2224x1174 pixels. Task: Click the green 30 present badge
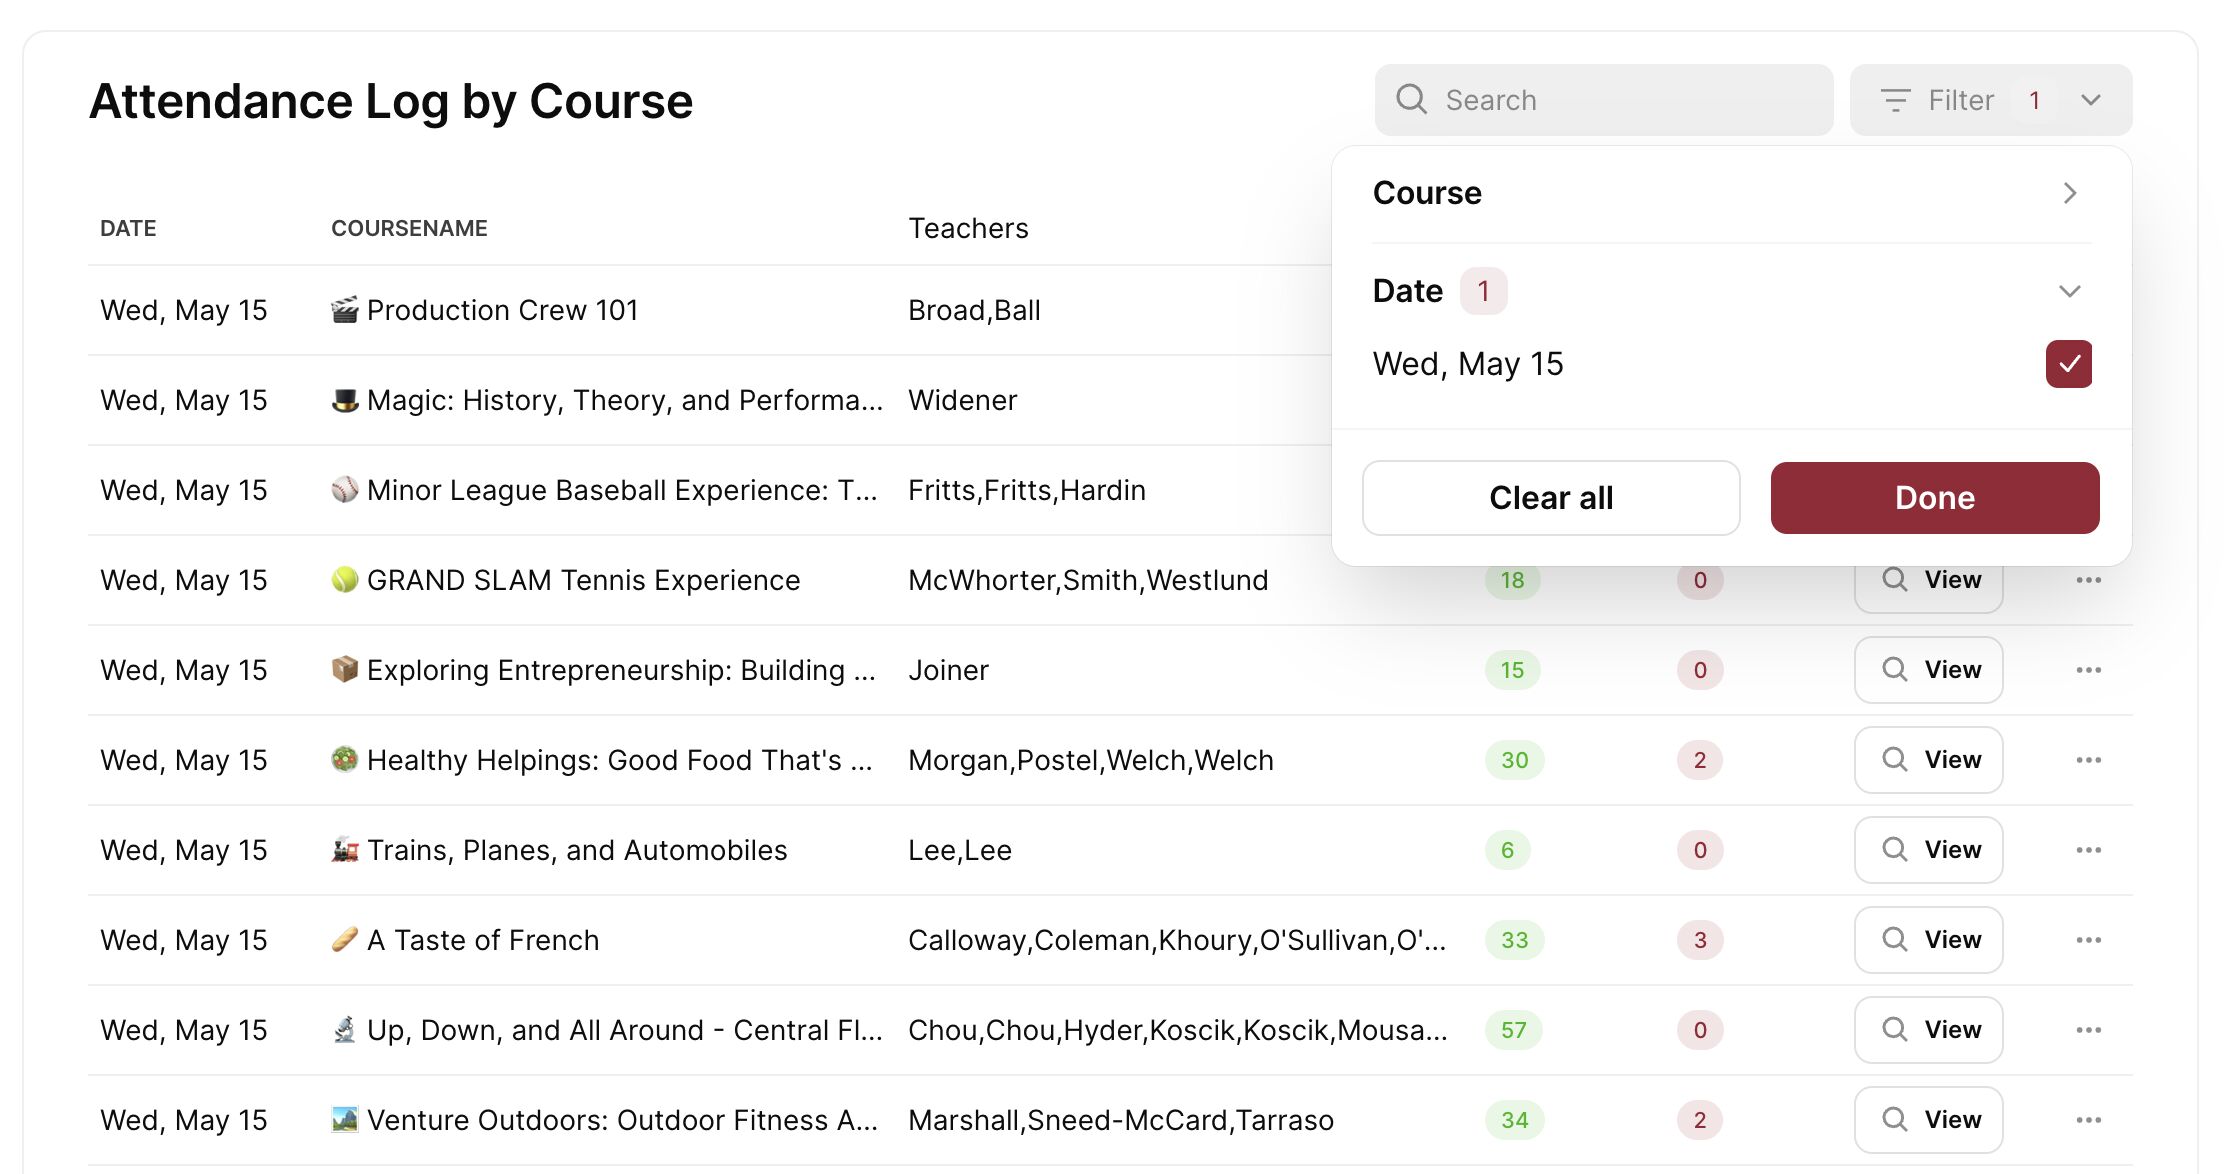[x=1514, y=760]
